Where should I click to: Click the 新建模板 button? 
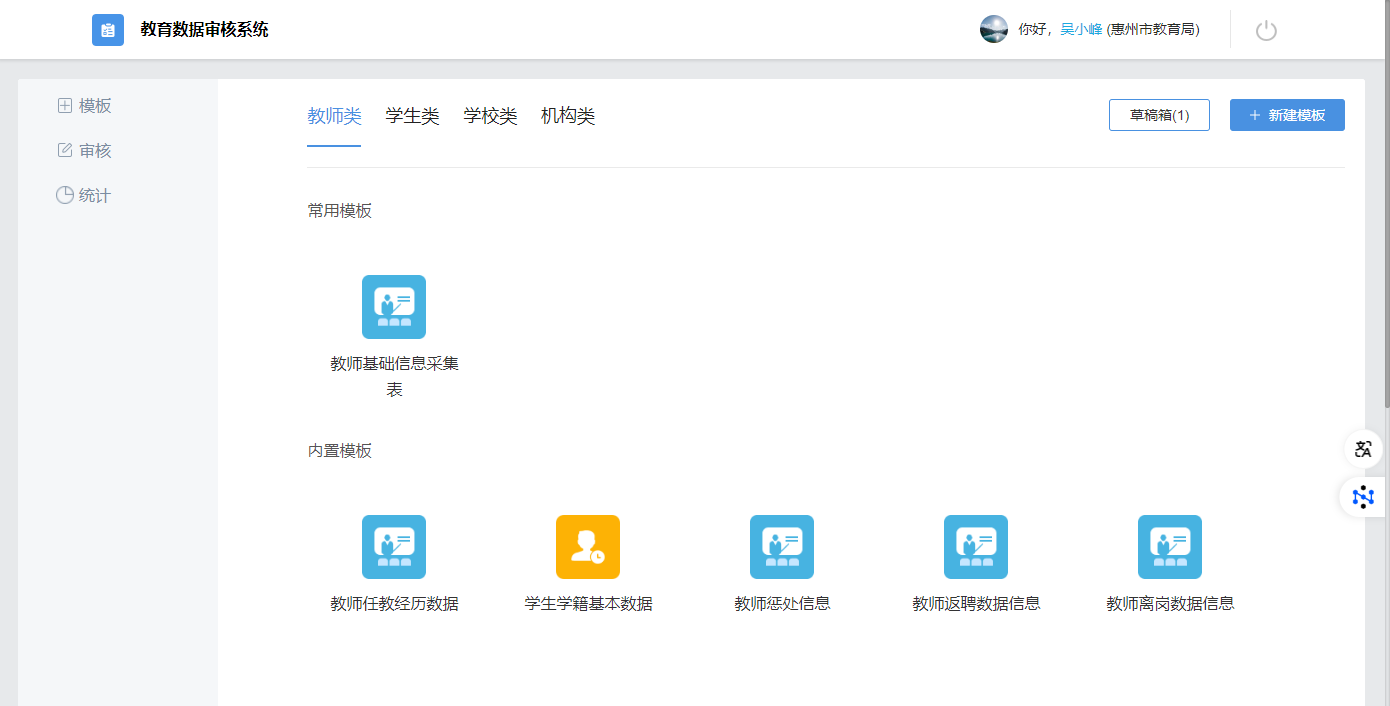pyautogui.click(x=1287, y=115)
